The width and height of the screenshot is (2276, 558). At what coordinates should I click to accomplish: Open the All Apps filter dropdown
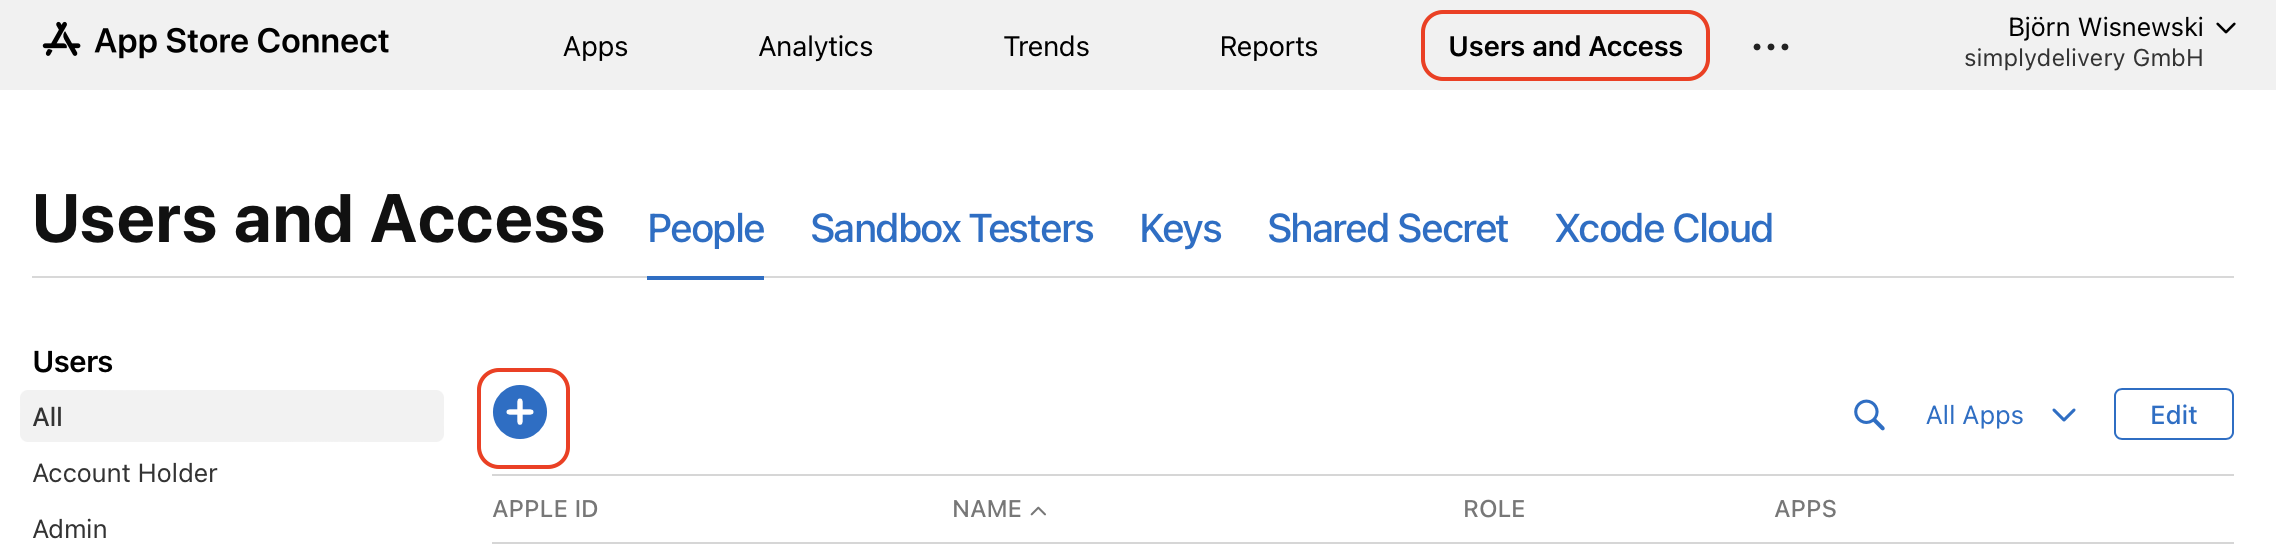click(x=2001, y=415)
